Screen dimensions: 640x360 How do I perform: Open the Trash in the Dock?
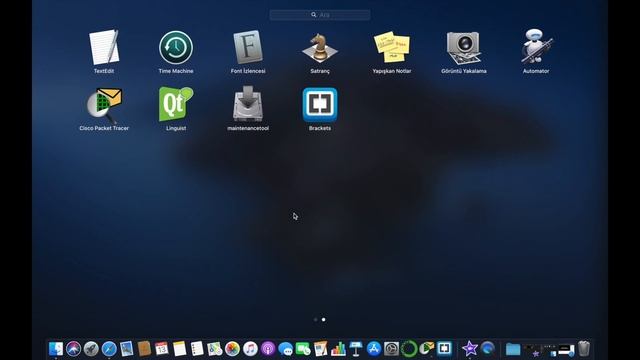point(584,349)
